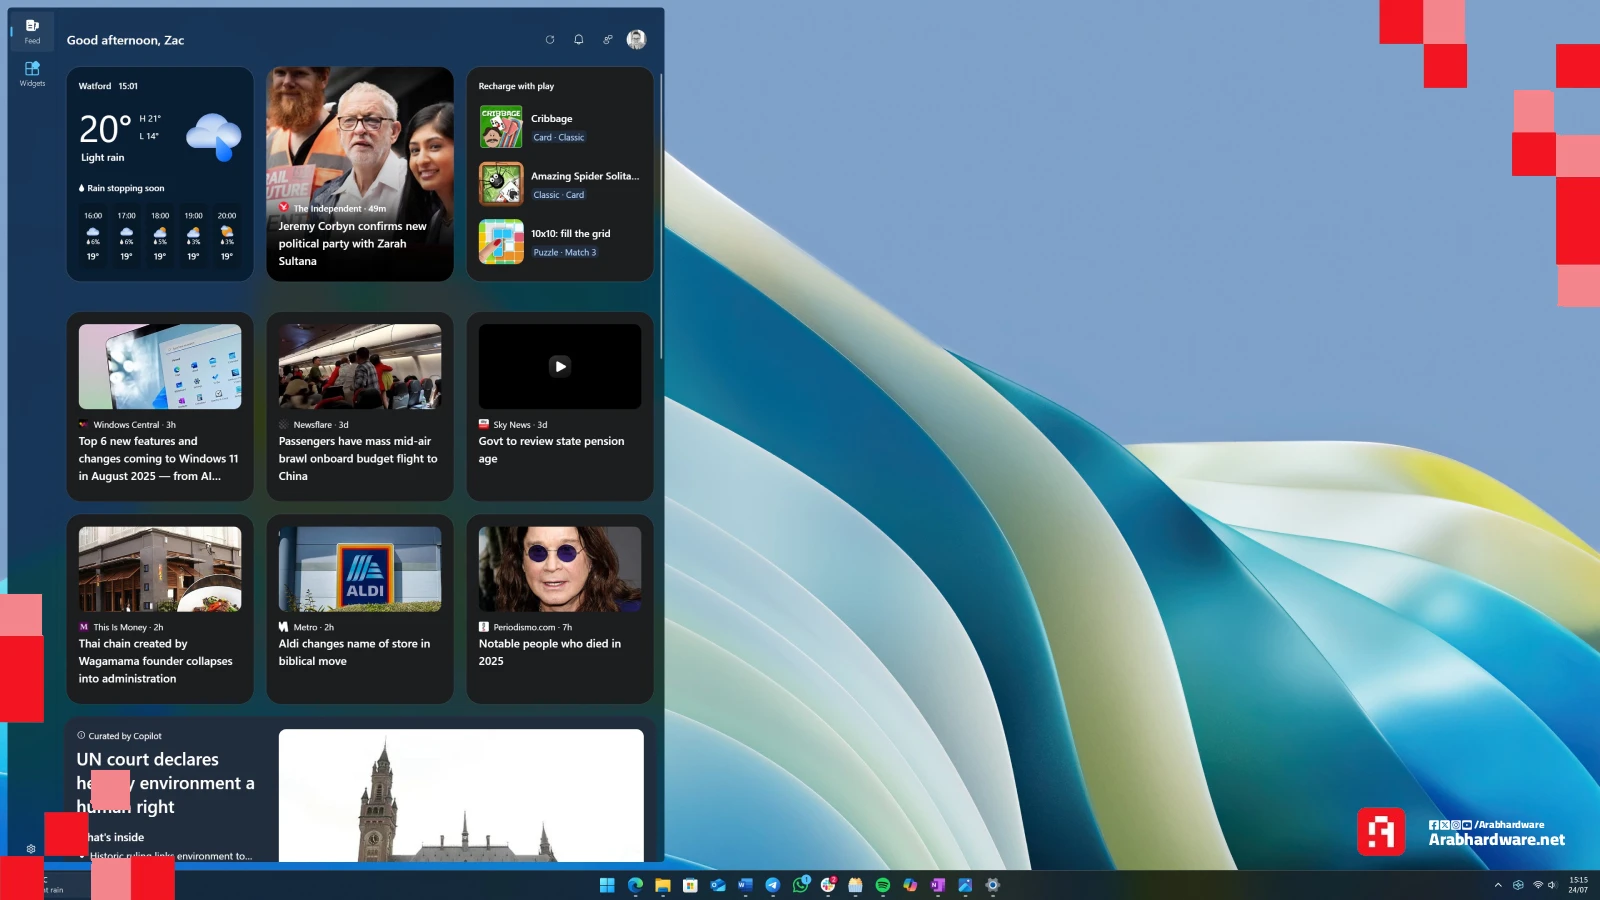Viewport: 1600px width, 900px height.
Task: Open the Cribbage game icon
Action: point(501,127)
